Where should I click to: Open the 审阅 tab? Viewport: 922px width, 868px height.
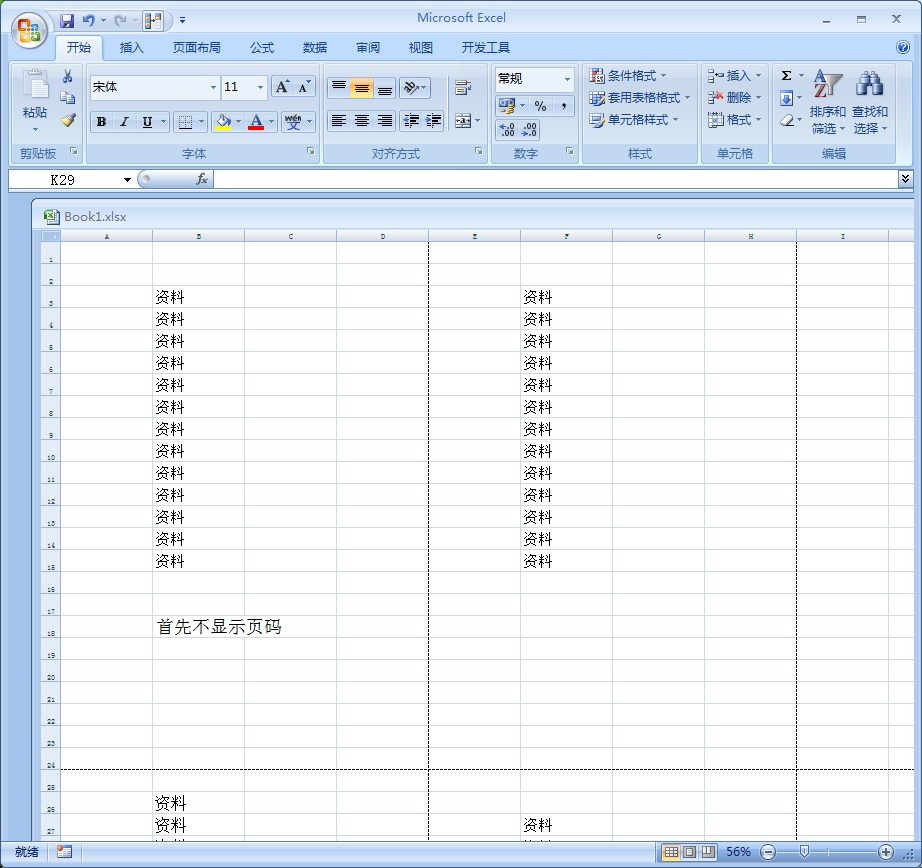pyautogui.click(x=368, y=48)
